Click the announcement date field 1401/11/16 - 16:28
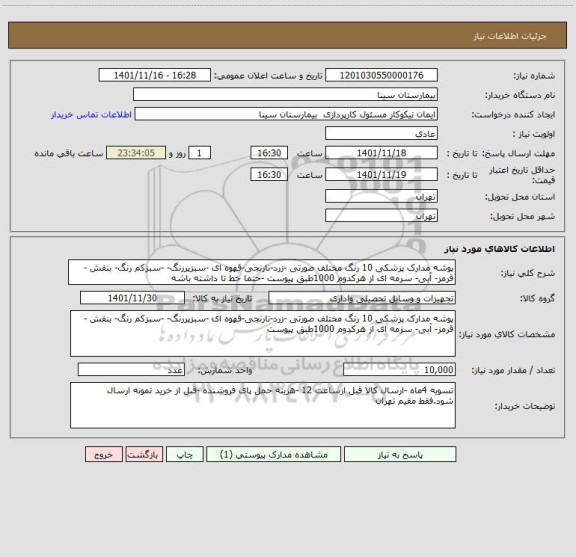The image size is (576, 557). click(x=155, y=75)
